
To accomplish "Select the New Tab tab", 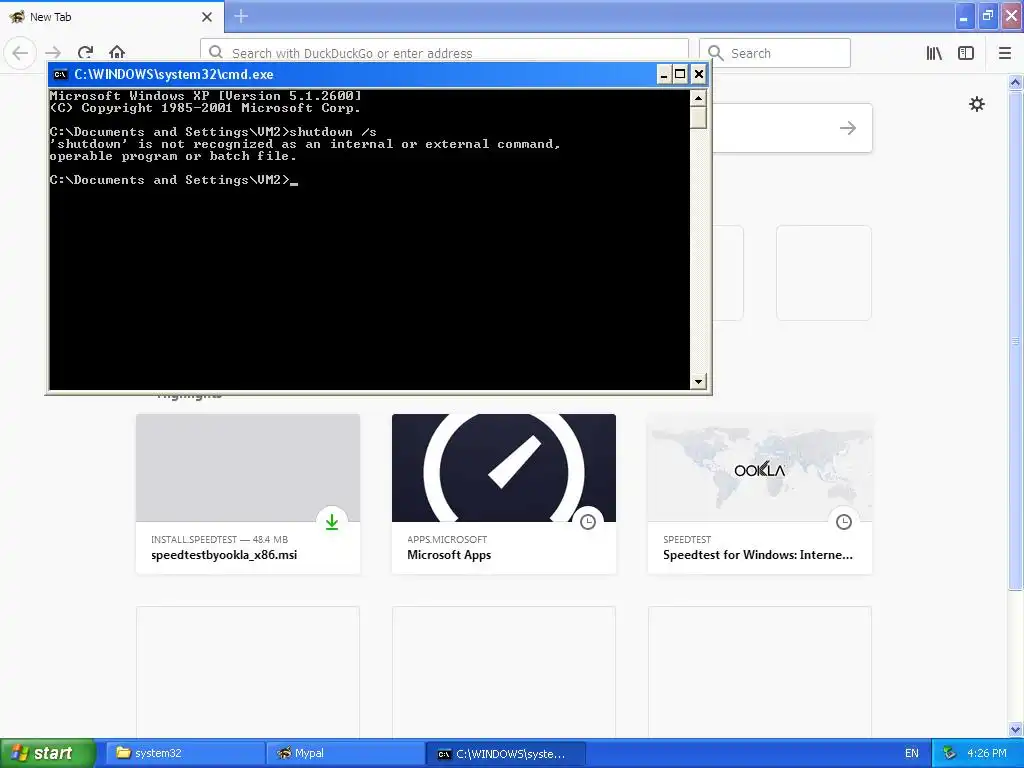I will click(111, 17).
